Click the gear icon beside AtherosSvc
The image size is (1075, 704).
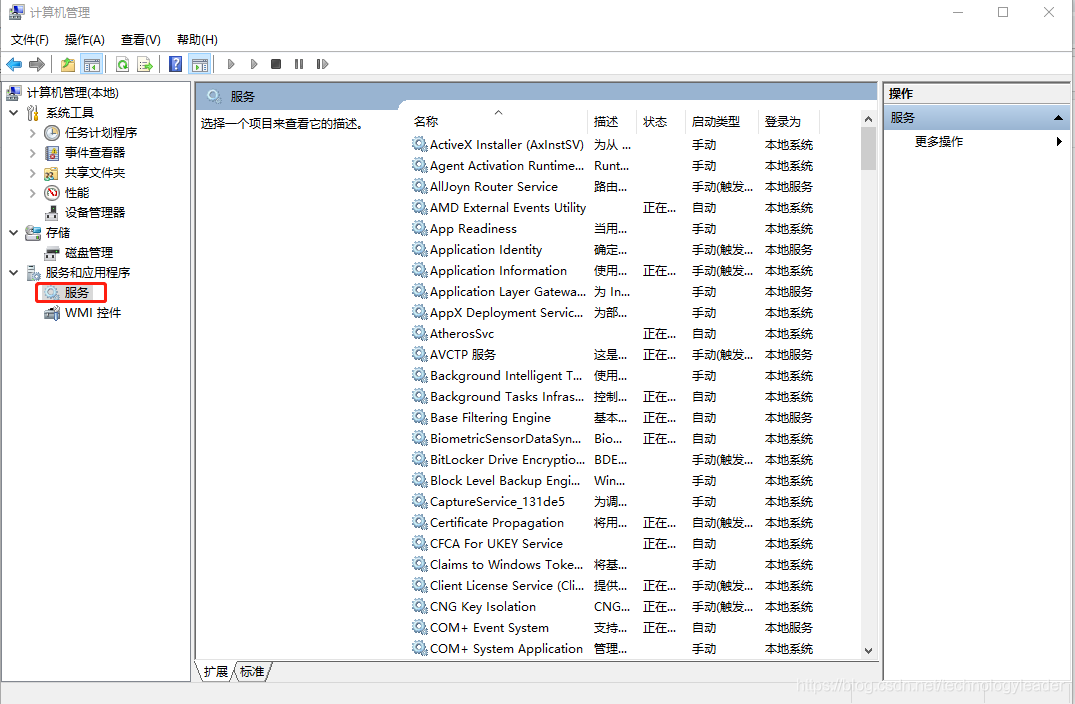[420, 333]
